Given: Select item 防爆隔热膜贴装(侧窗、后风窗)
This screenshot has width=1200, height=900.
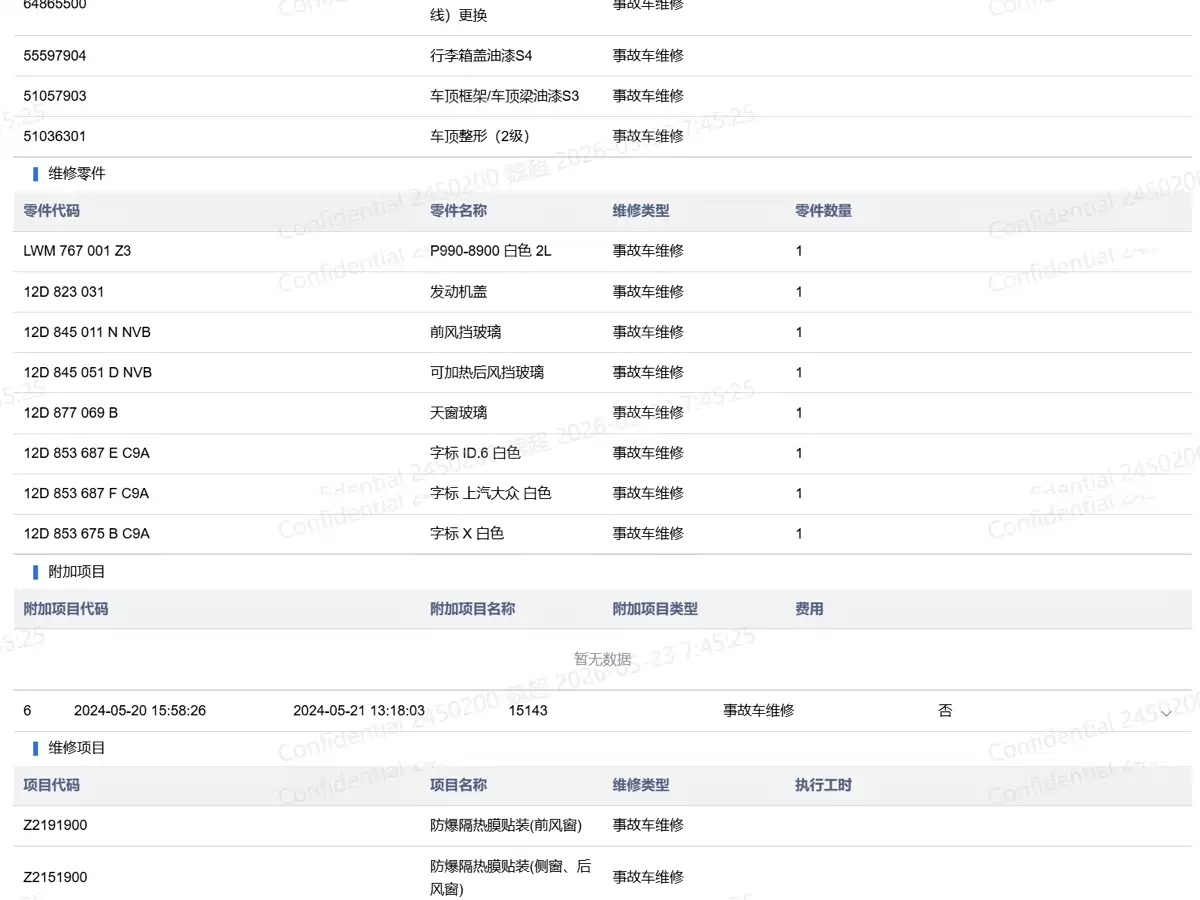Looking at the screenshot, I should coord(511,877).
